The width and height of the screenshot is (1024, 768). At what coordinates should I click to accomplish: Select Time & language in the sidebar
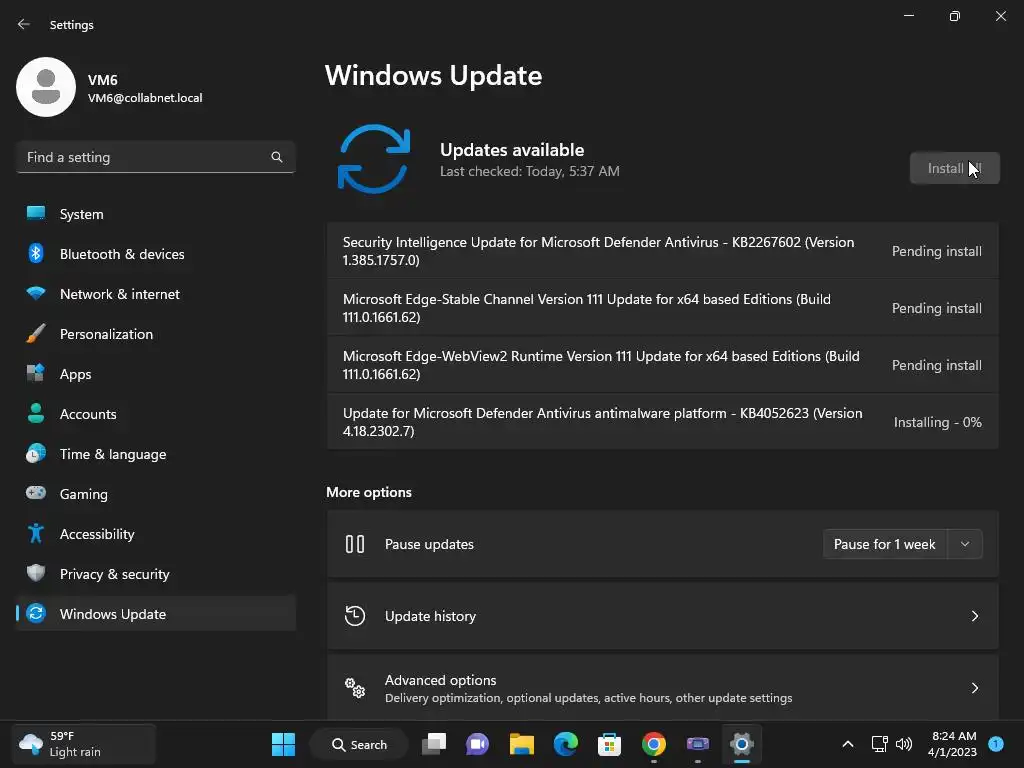[x=155, y=453]
